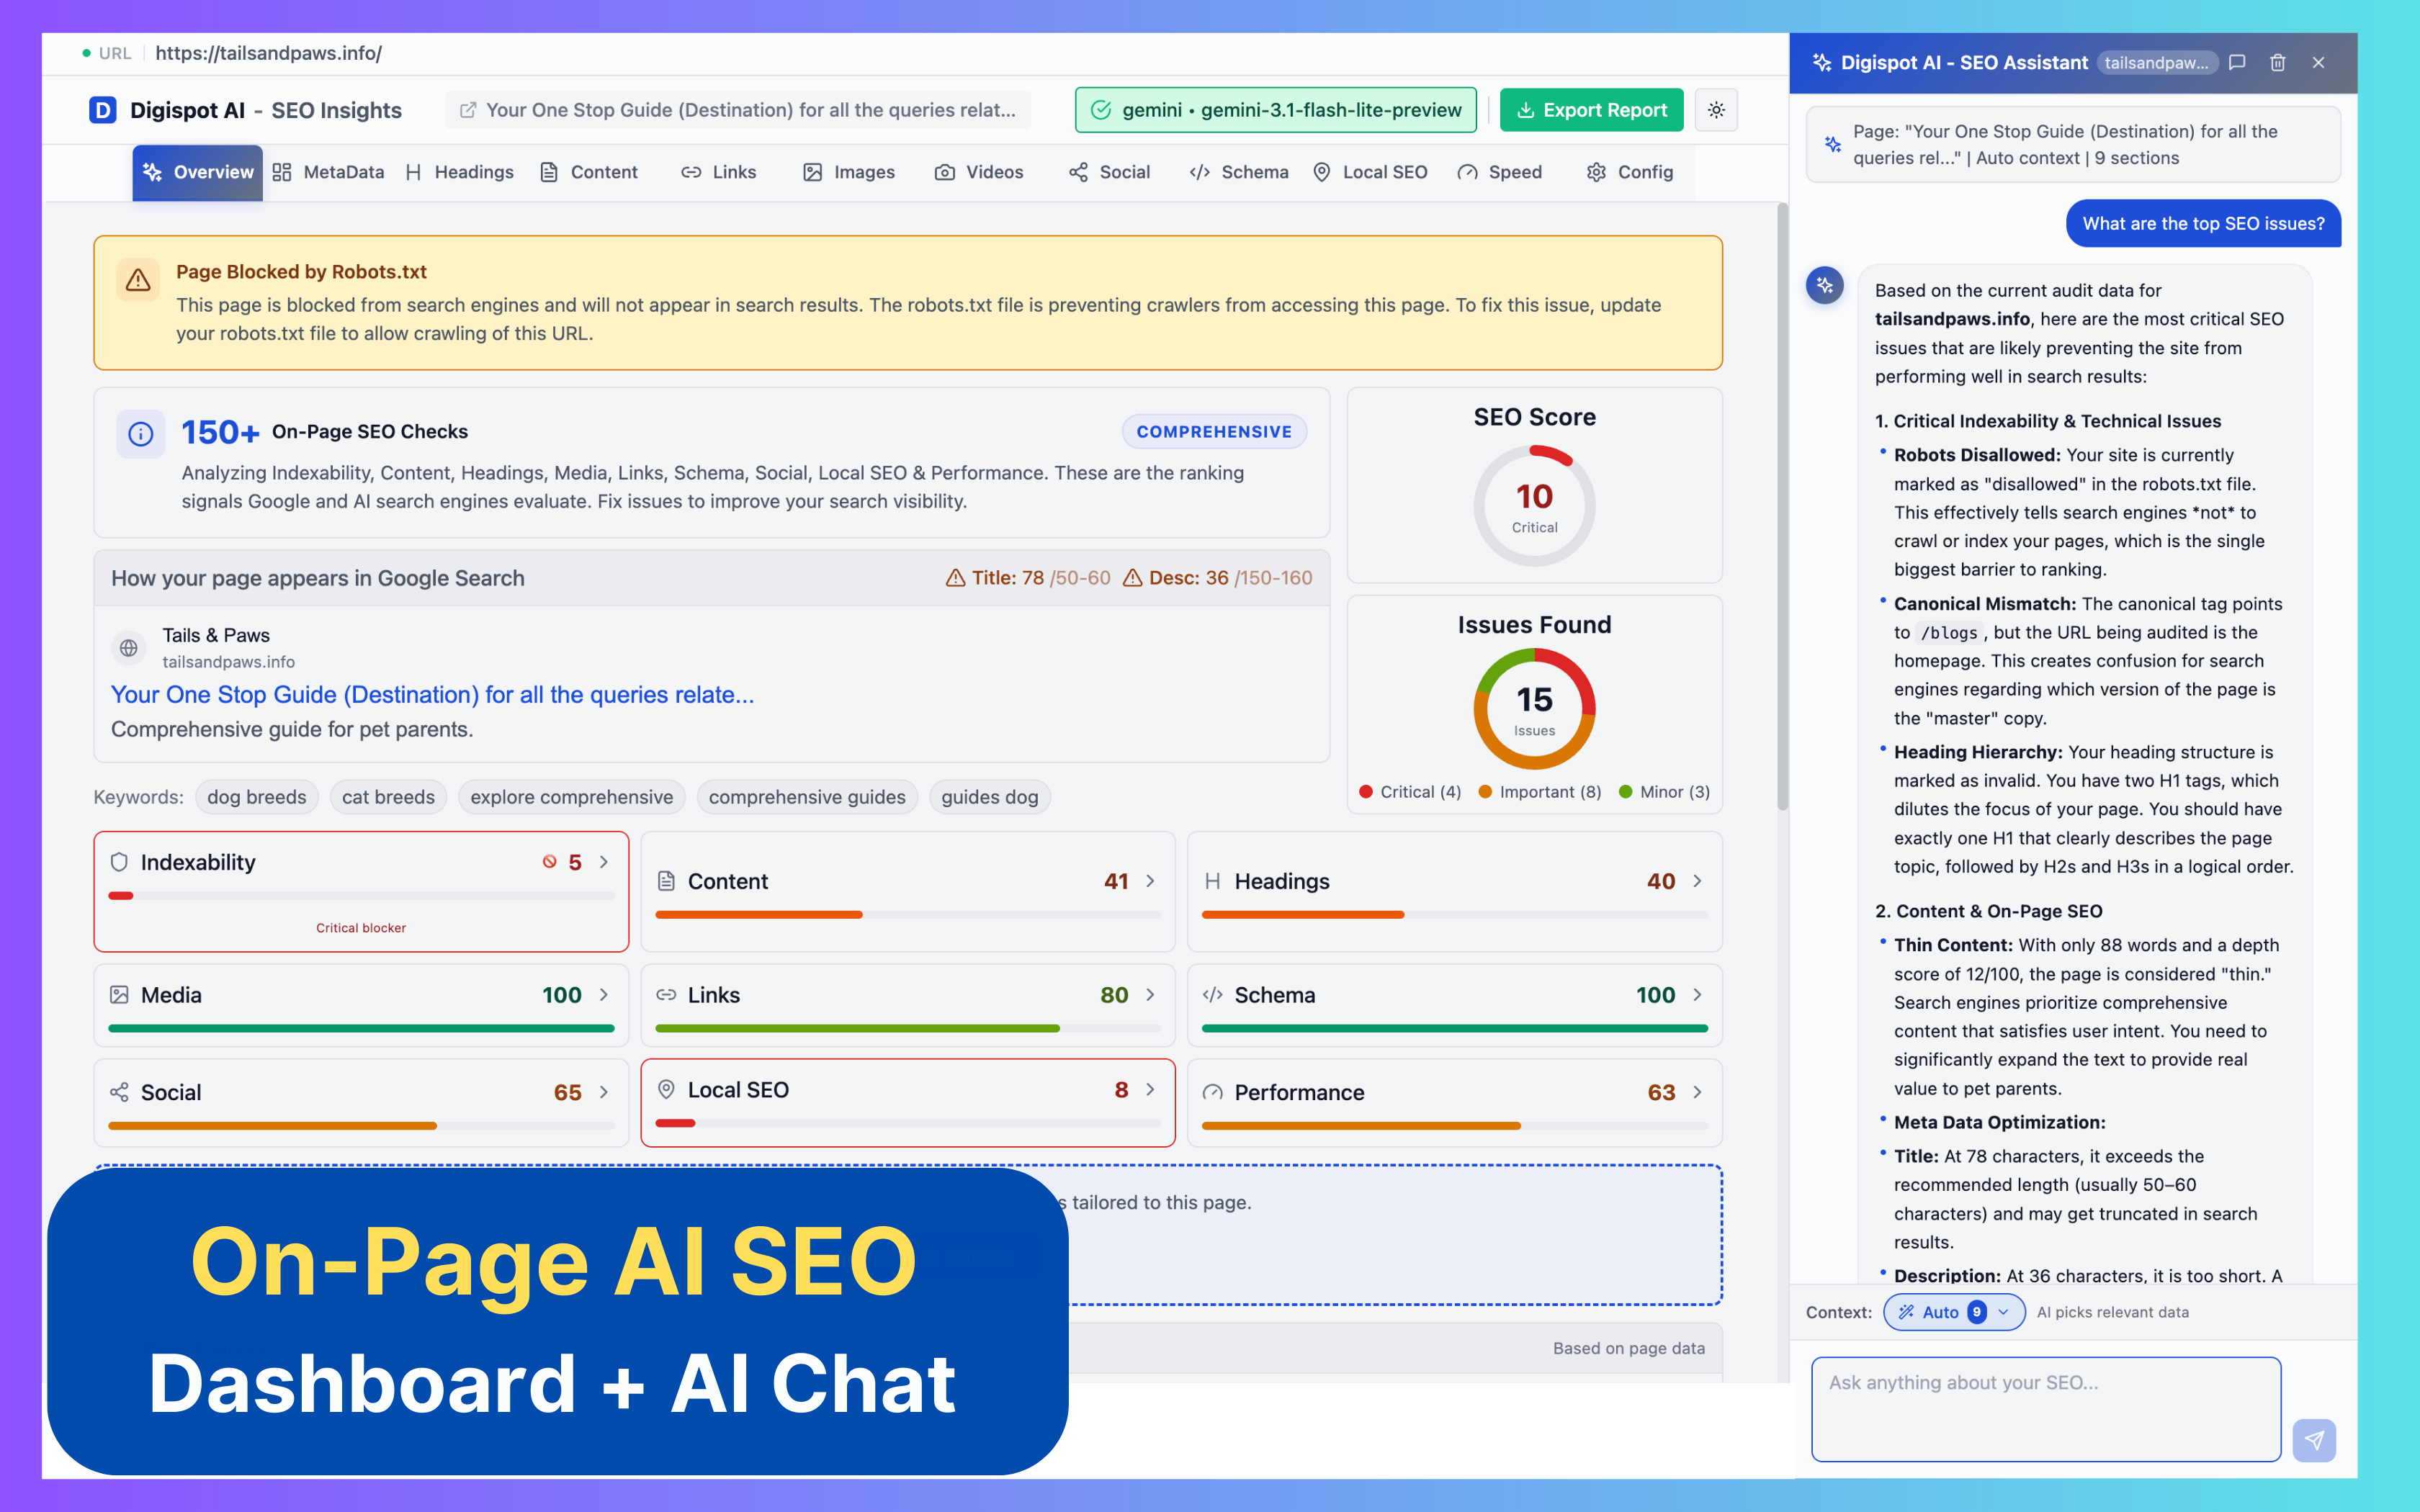Image resolution: width=2420 pixels, height=1512 pixels.
Task: Expand the Headings score card
Action: (x=1697, y=881)
